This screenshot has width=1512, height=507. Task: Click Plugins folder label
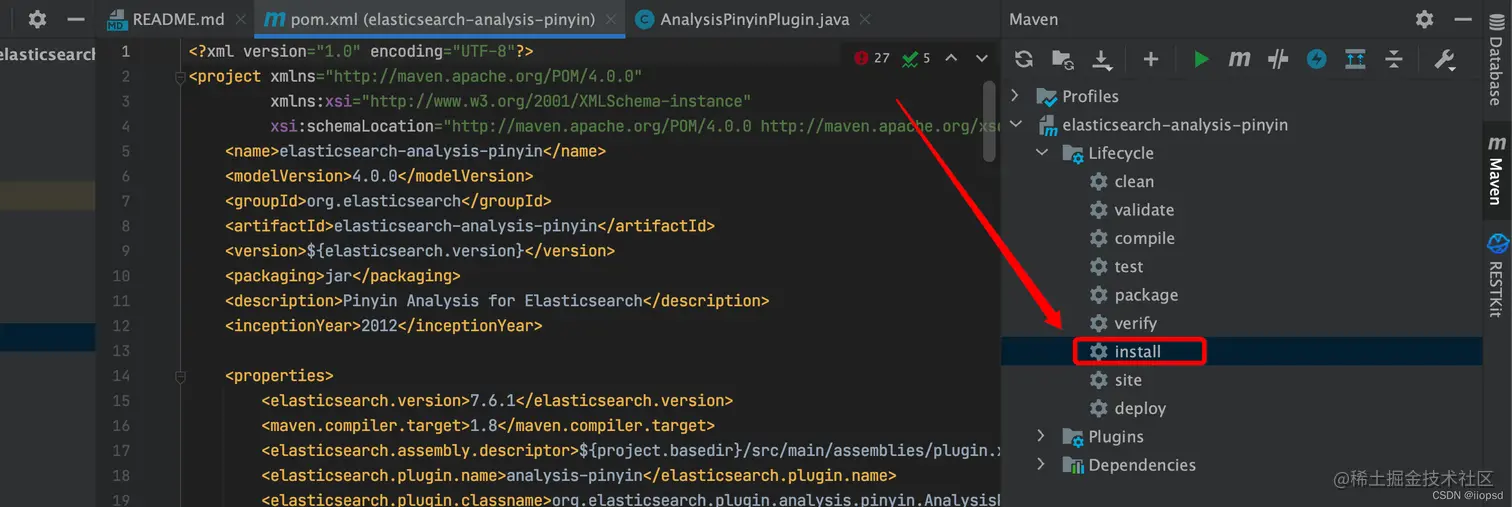(x=1116, y=436)
